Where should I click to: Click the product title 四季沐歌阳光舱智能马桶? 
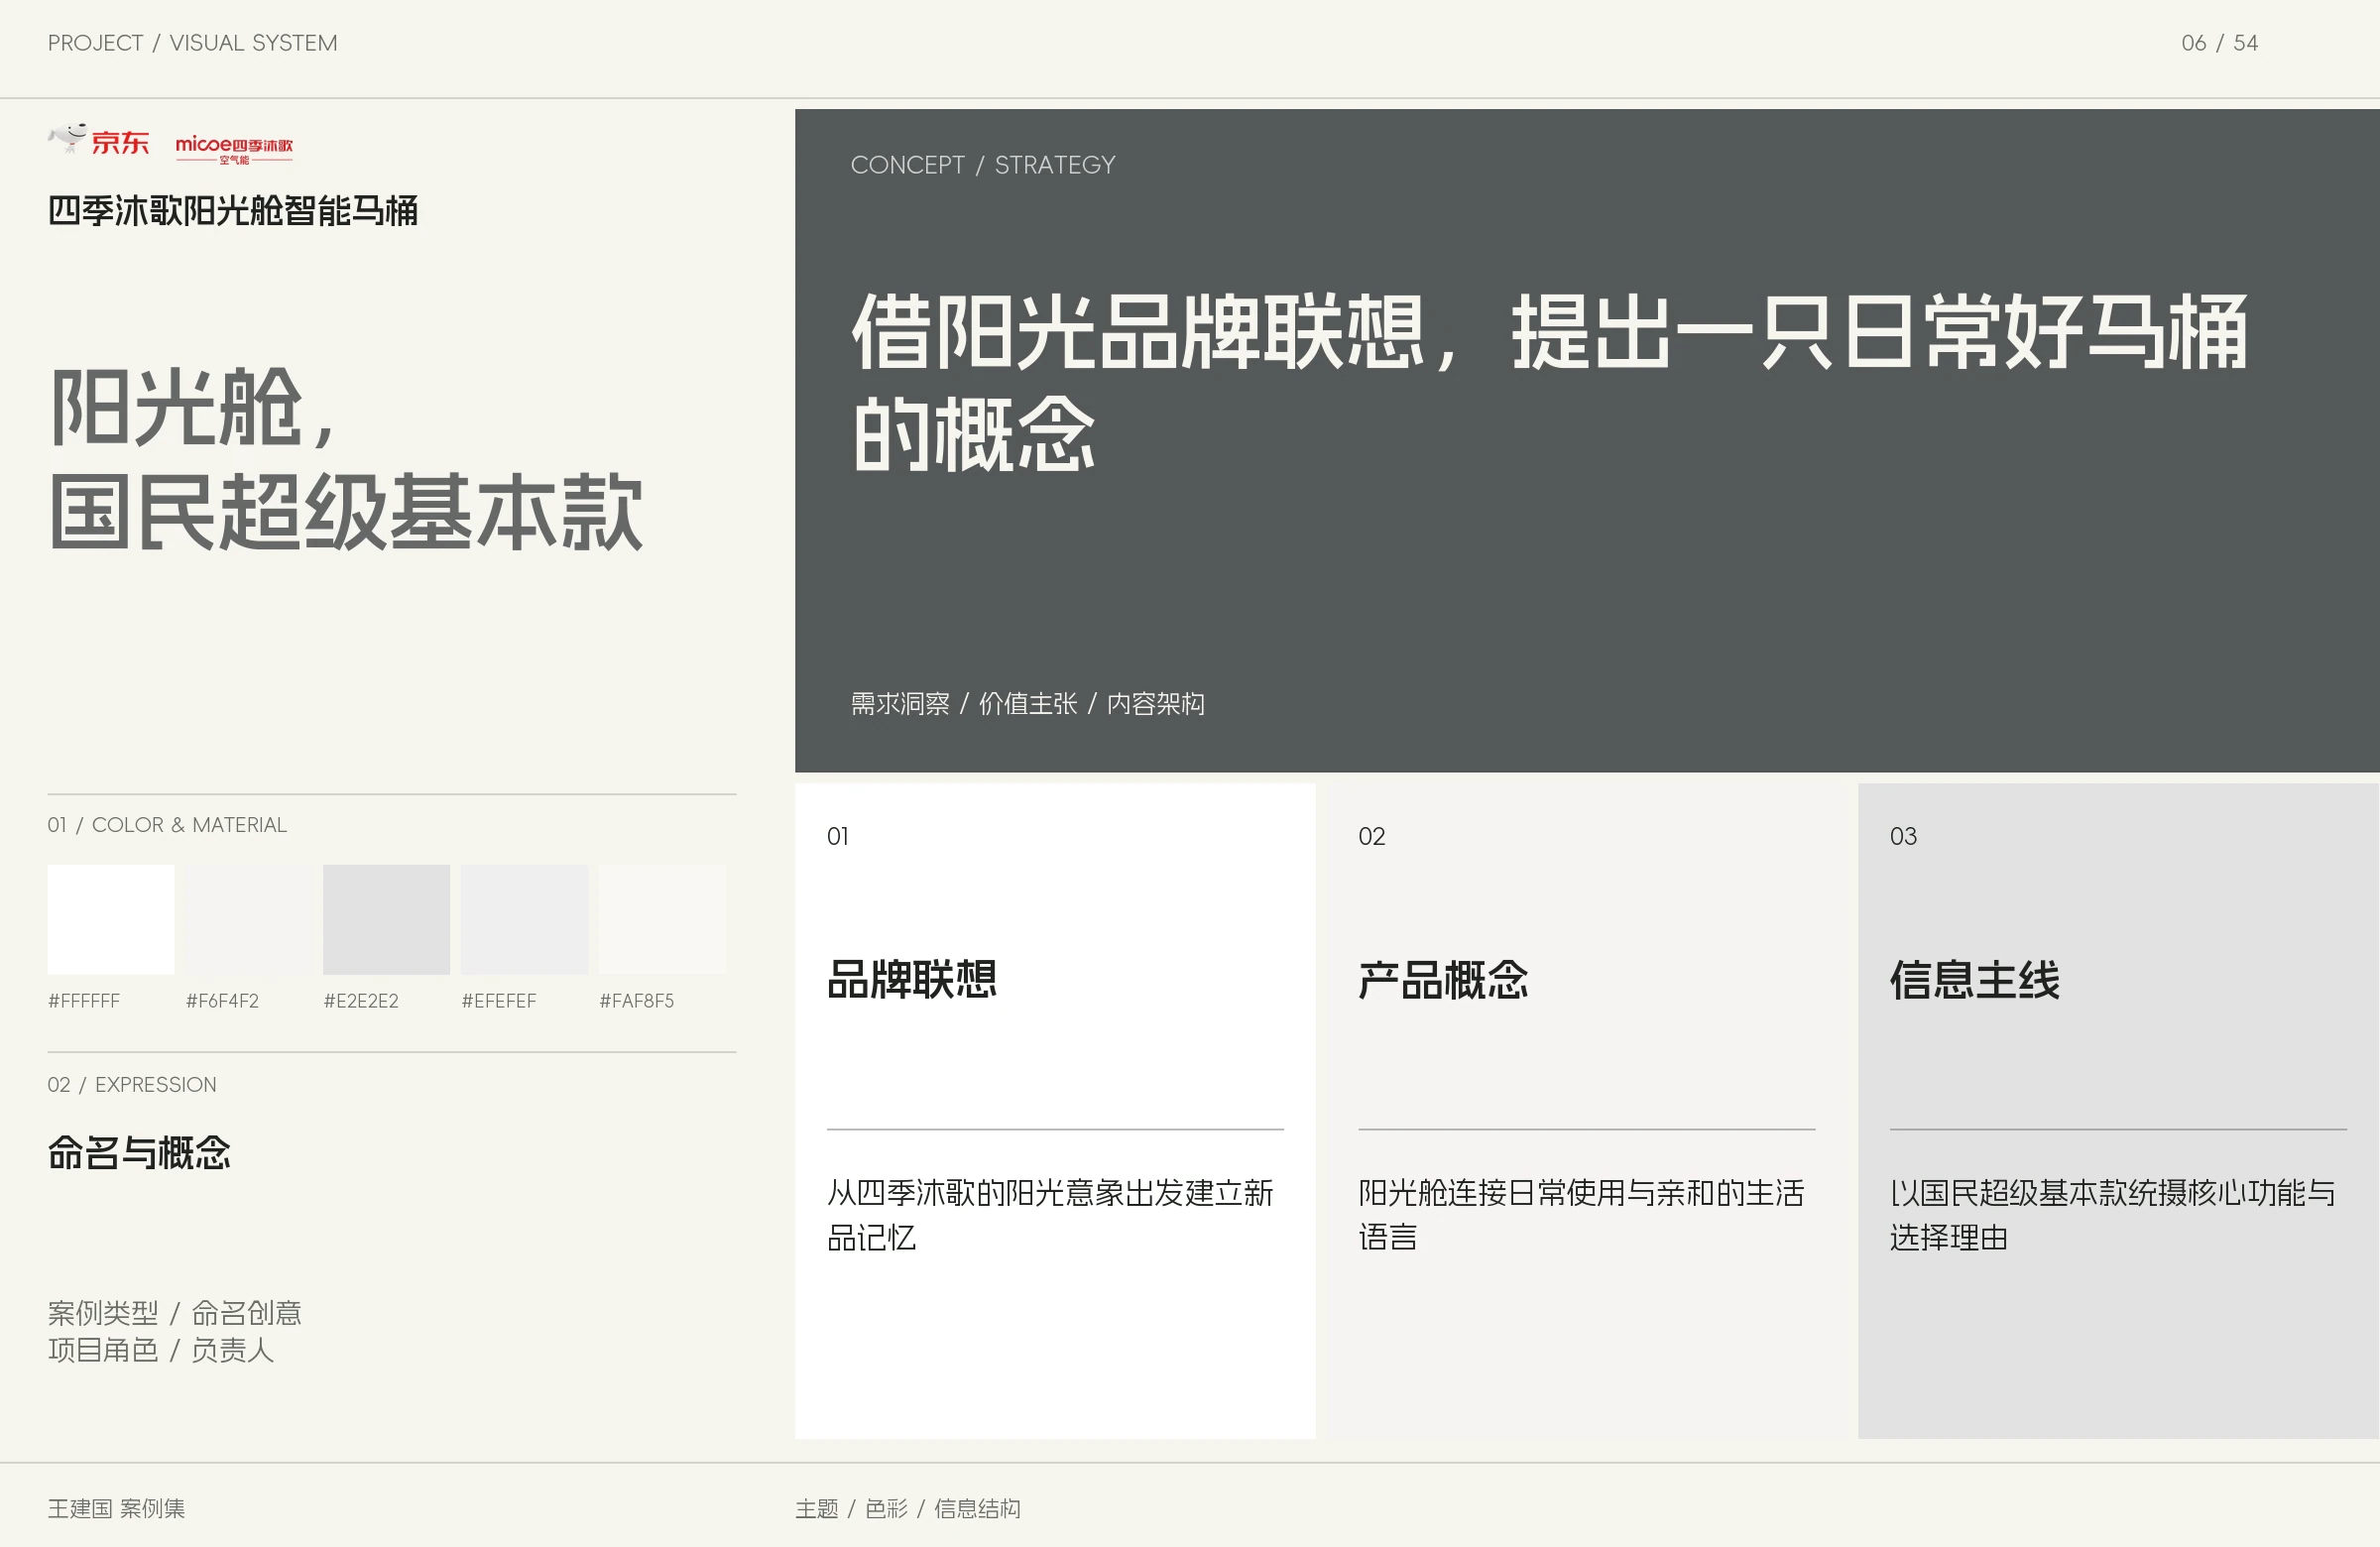233,211
